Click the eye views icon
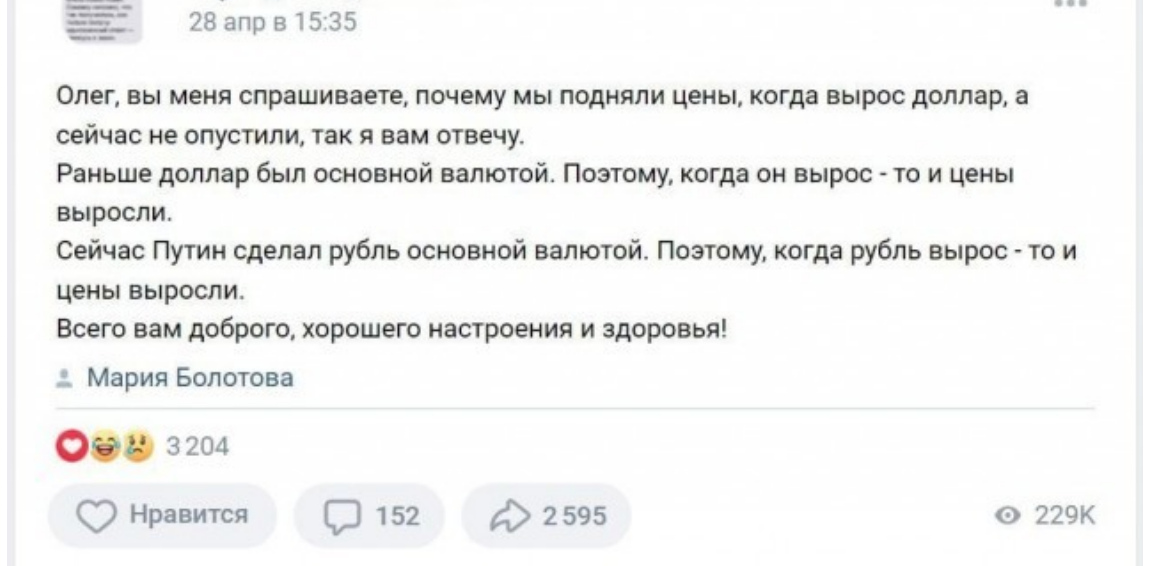1150x566 pixels. click(x=1009, y=518)
